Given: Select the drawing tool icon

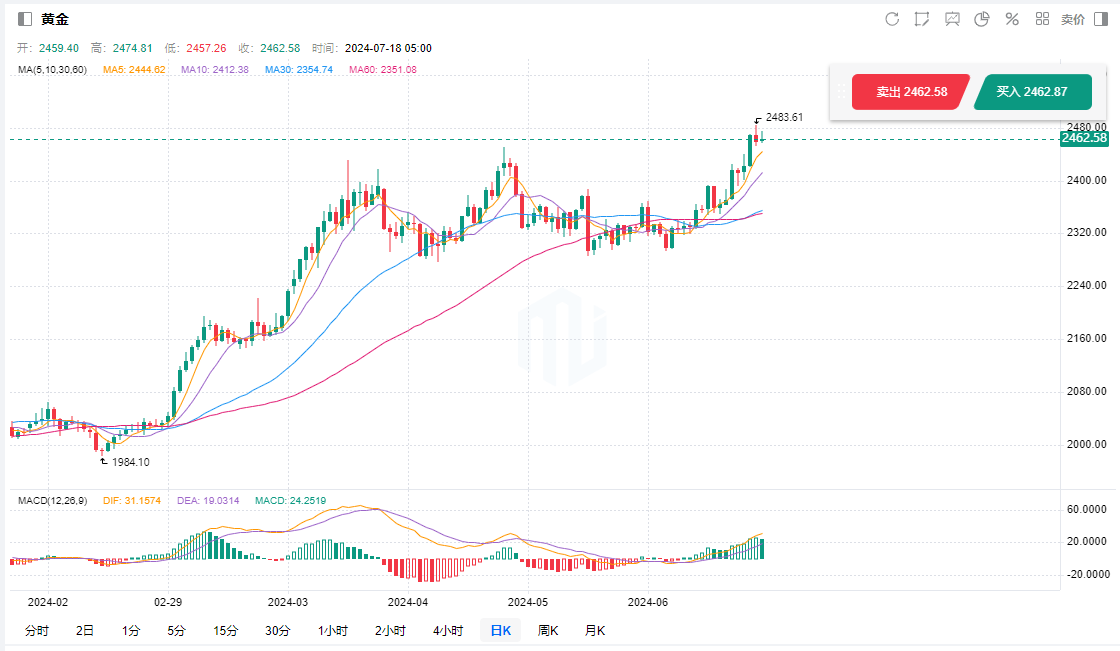Looking at the screenshot, I should [x=921, y=19].
